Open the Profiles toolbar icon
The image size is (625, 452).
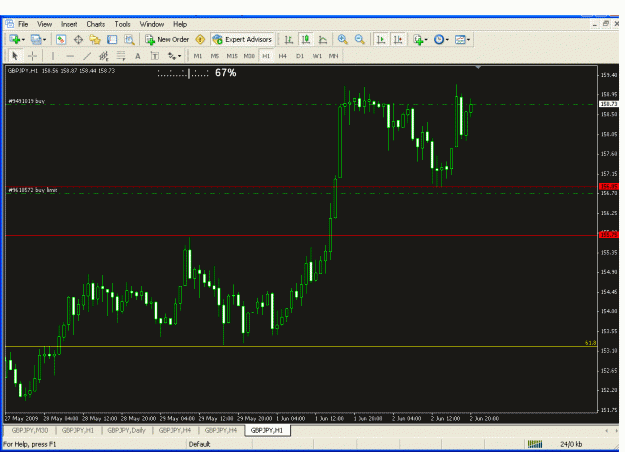[x=36, y=39]
